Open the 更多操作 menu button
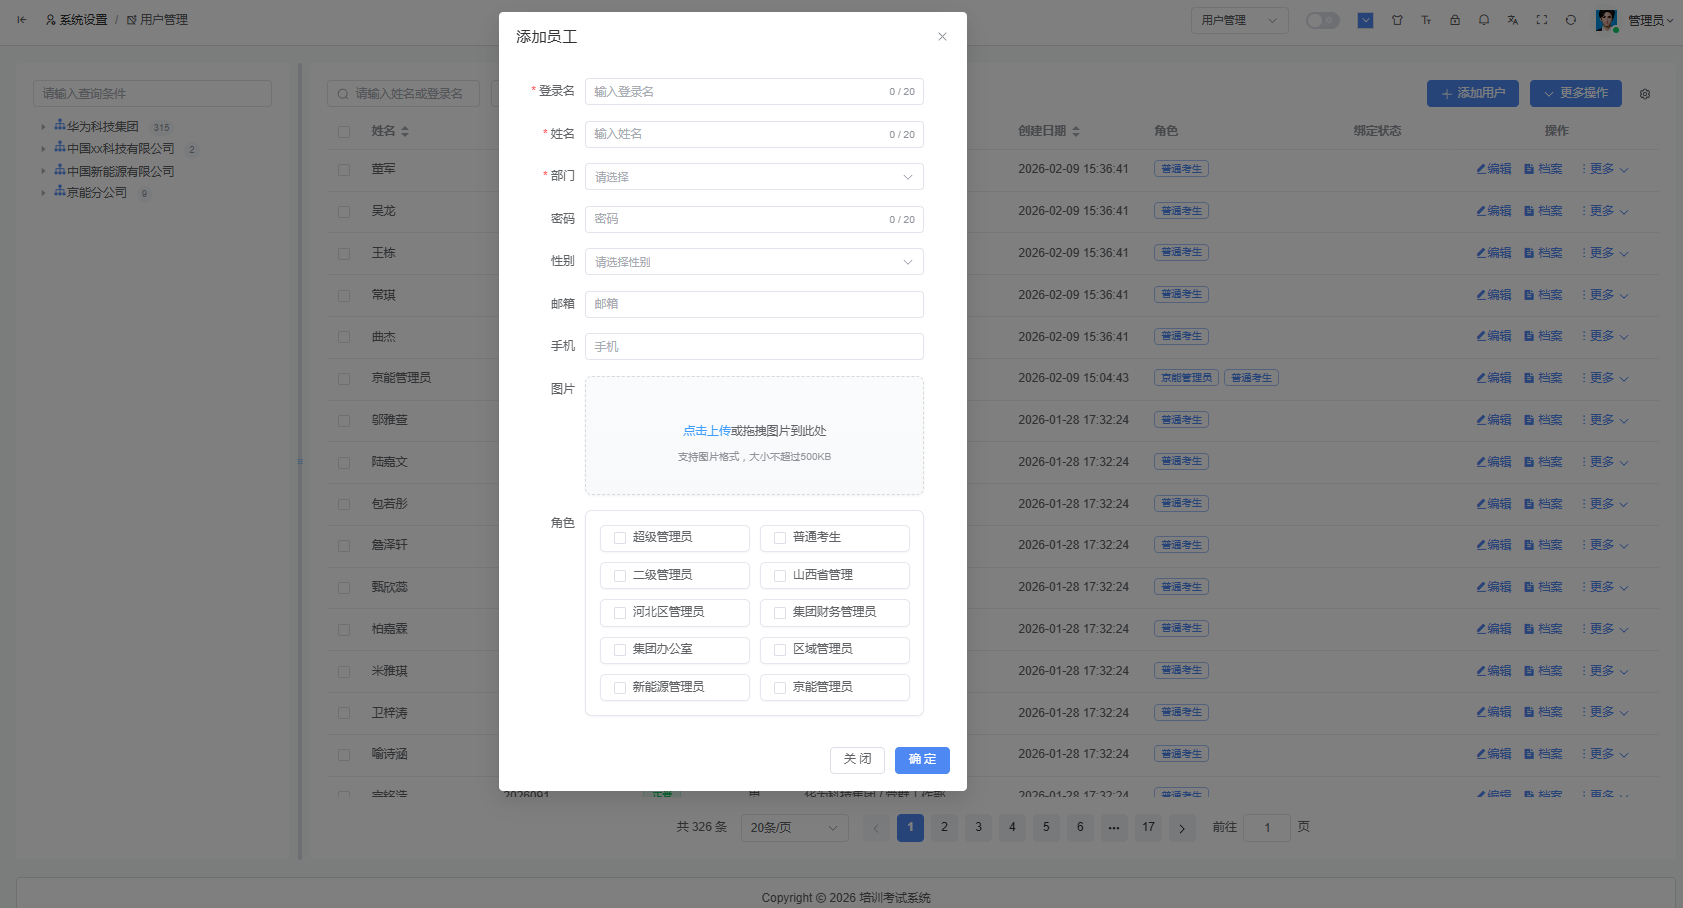 click(x=1575, y=93)
